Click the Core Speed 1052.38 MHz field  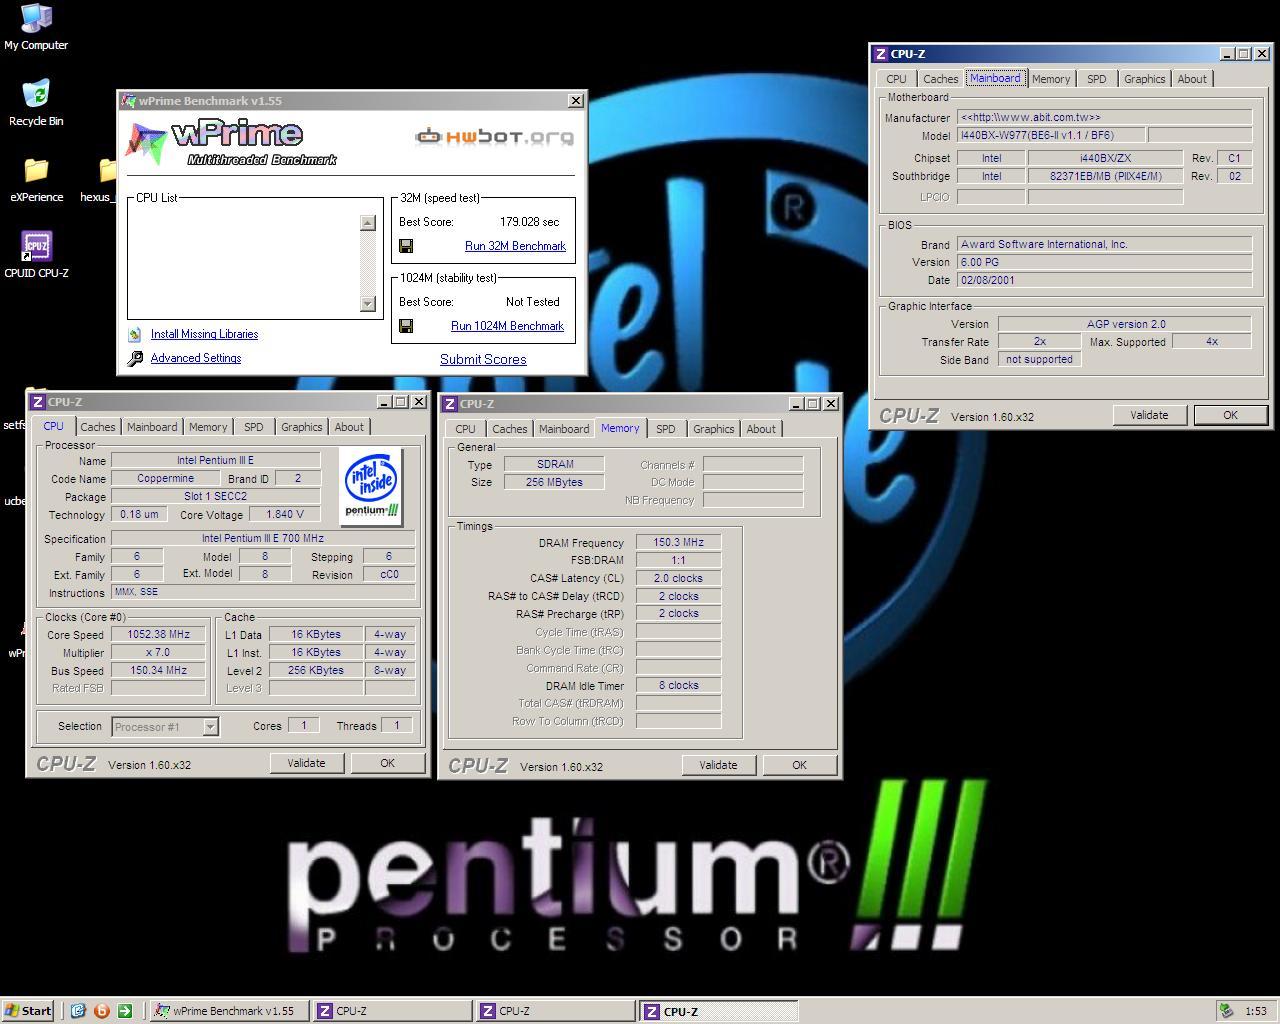(158, 634)
